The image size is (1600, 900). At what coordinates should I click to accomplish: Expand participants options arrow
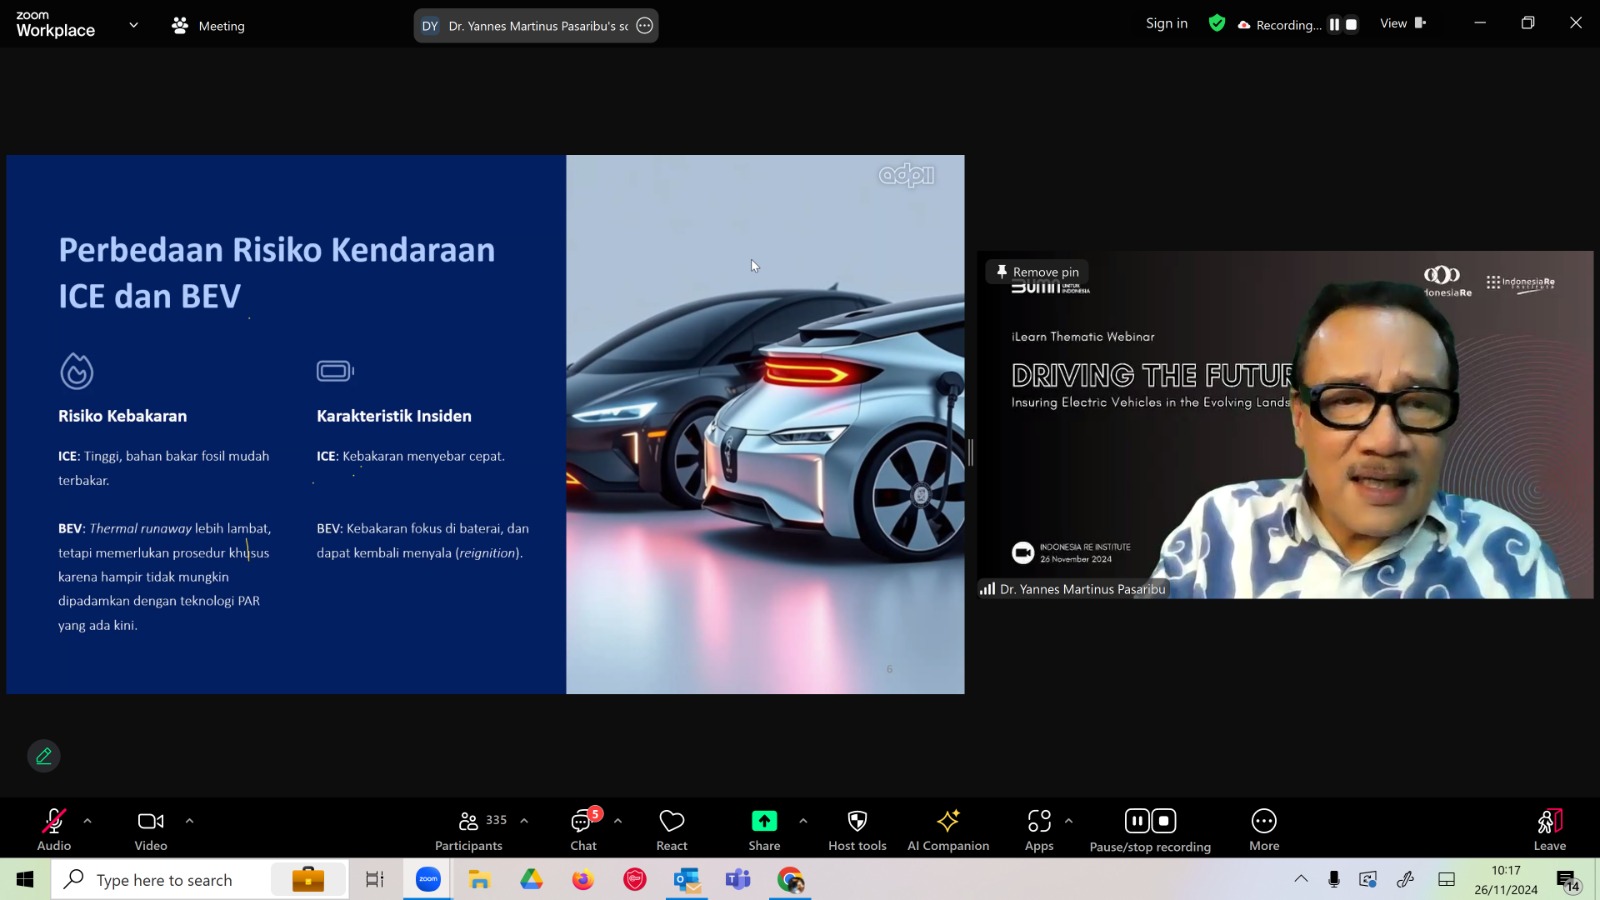[524, 821]
